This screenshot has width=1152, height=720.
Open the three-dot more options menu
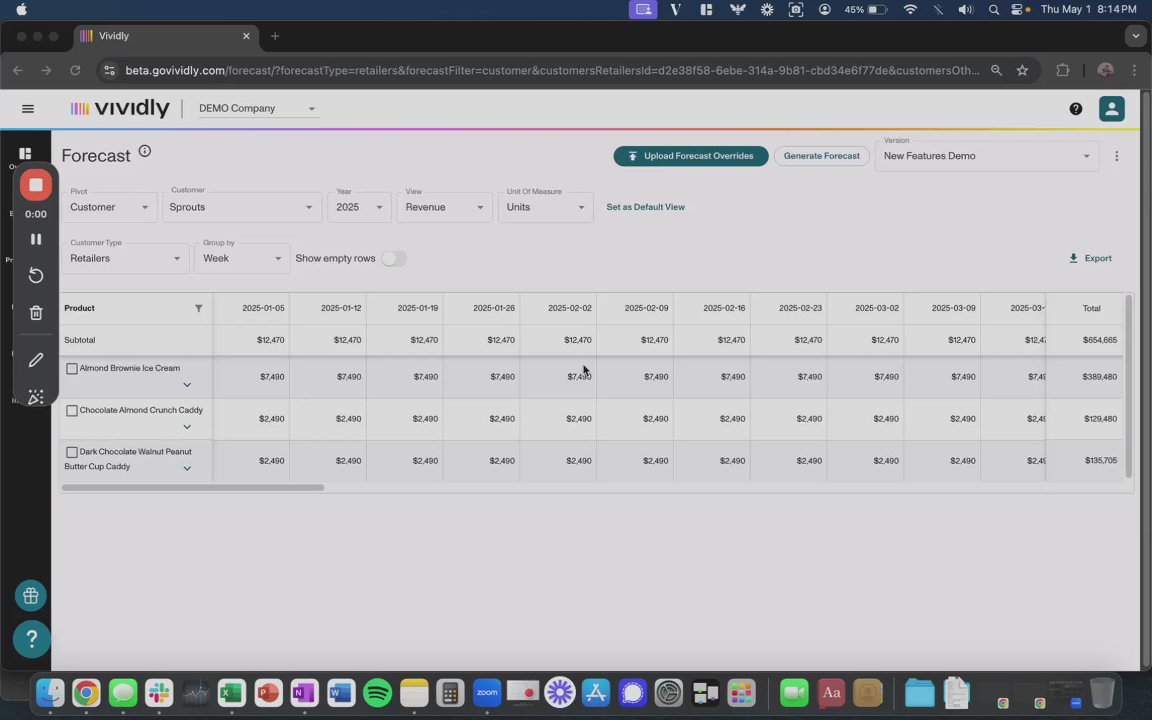point(1117,156)
